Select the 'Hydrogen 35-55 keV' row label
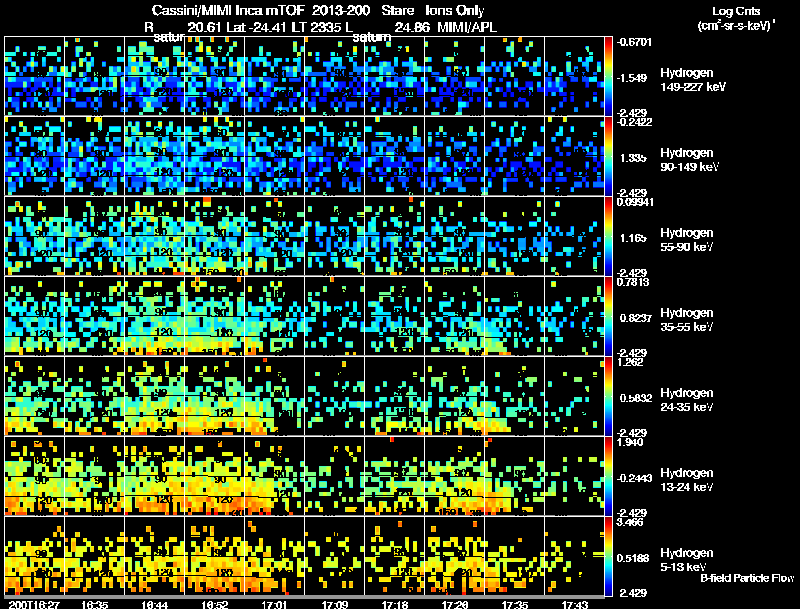This screenshot has width=800, height=609. click(x=687, y=320)
